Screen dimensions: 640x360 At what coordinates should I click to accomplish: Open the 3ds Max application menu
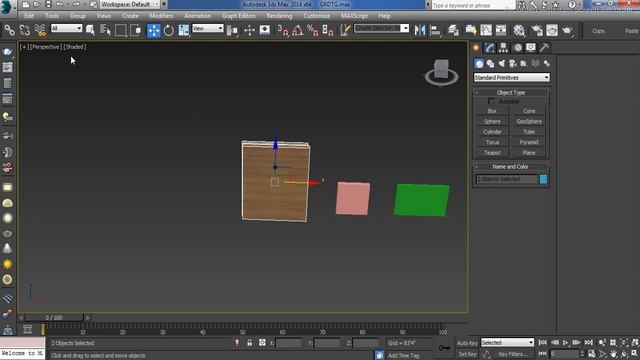pos(7,7)
